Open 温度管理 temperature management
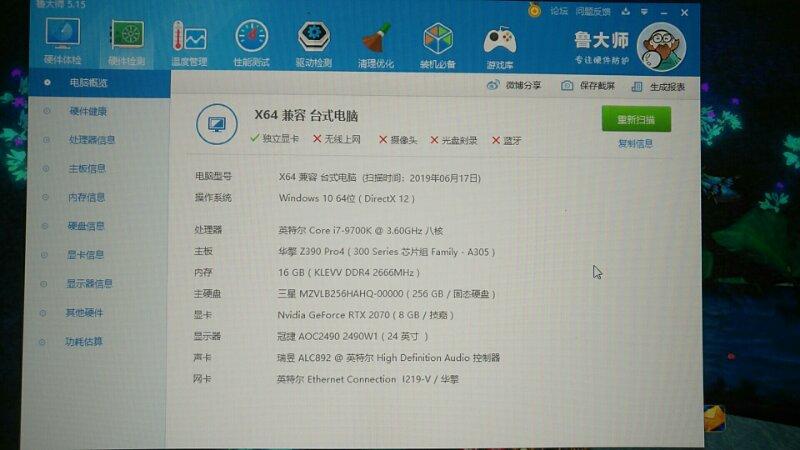 tap(189, 43)
